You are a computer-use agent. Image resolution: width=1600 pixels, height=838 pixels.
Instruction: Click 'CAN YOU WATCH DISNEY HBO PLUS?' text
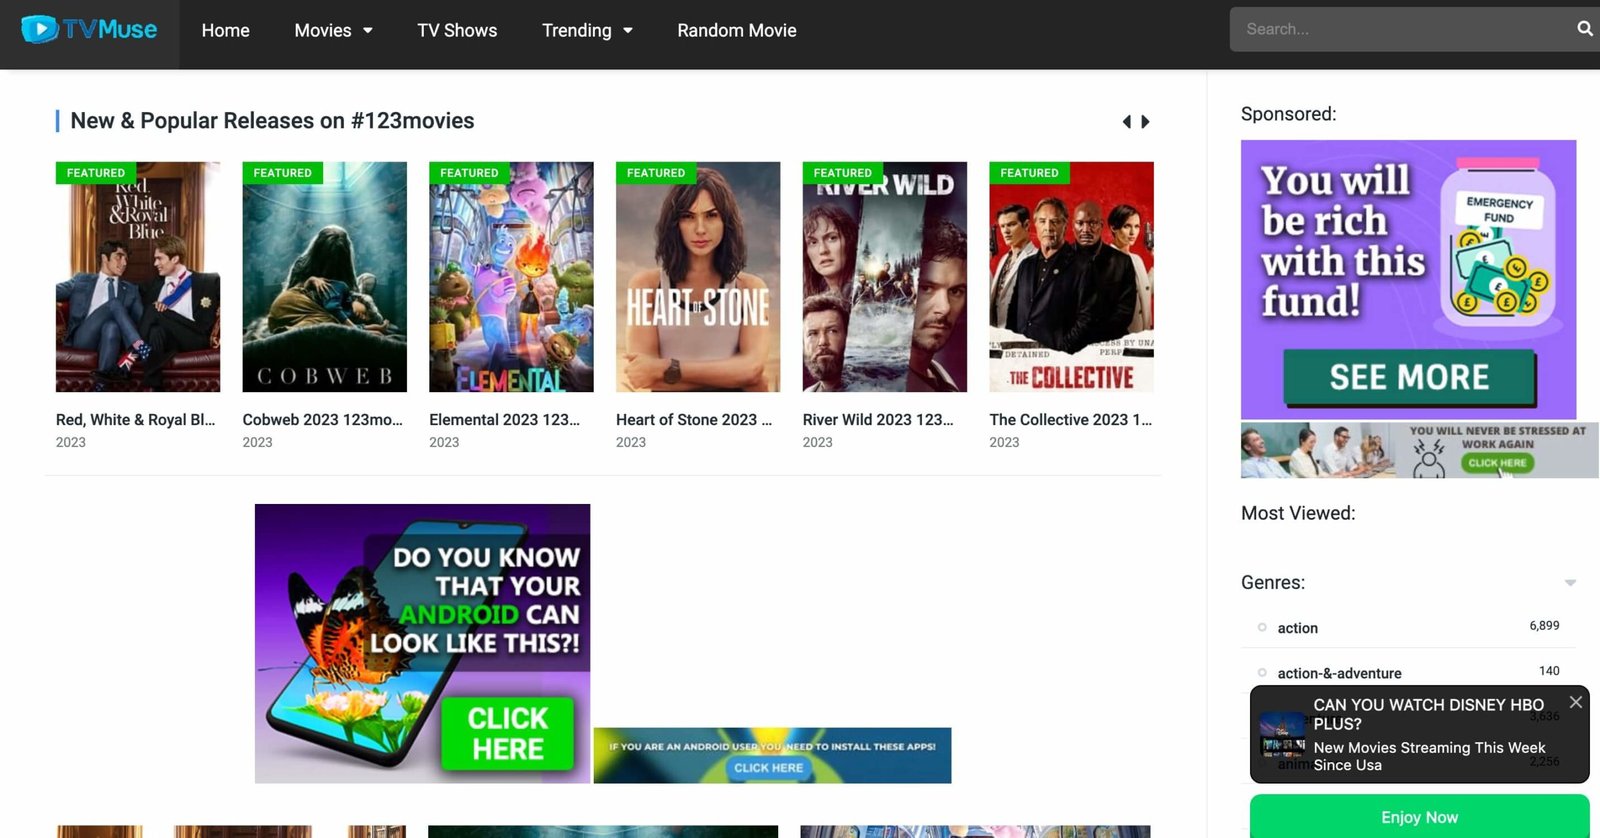pyautogui.click(x=1428, y=714)
